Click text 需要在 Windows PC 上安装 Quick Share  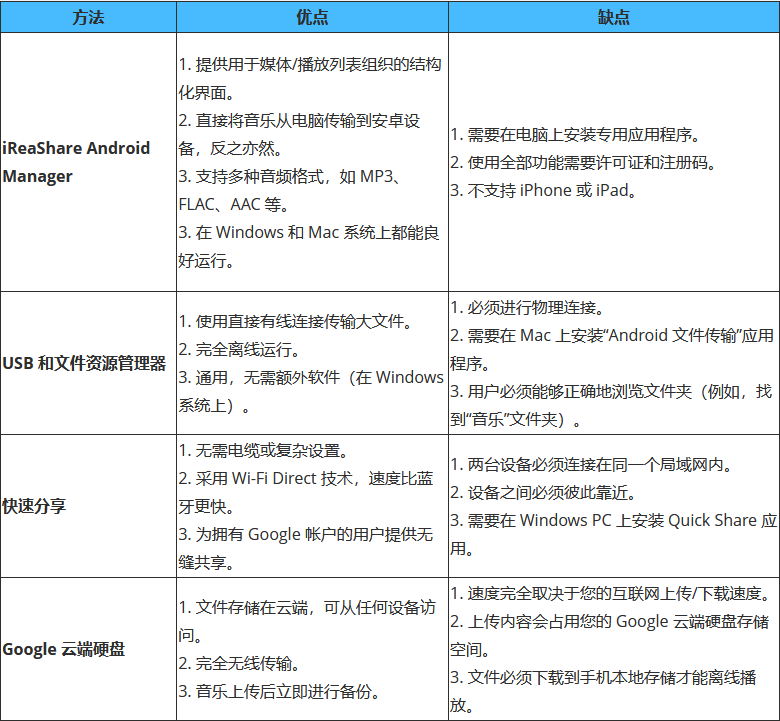[612, 520]
